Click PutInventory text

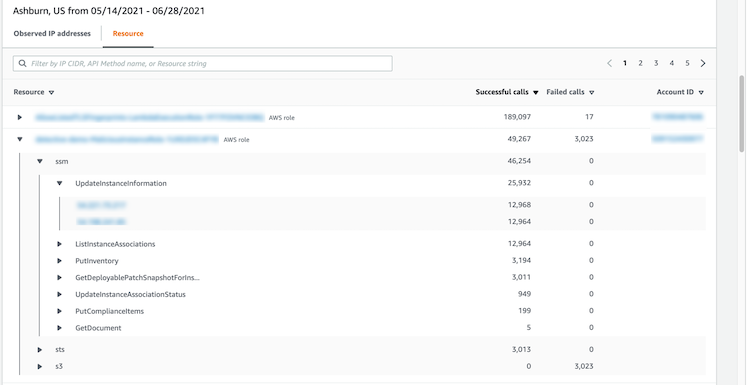click(x=97, y=261)
